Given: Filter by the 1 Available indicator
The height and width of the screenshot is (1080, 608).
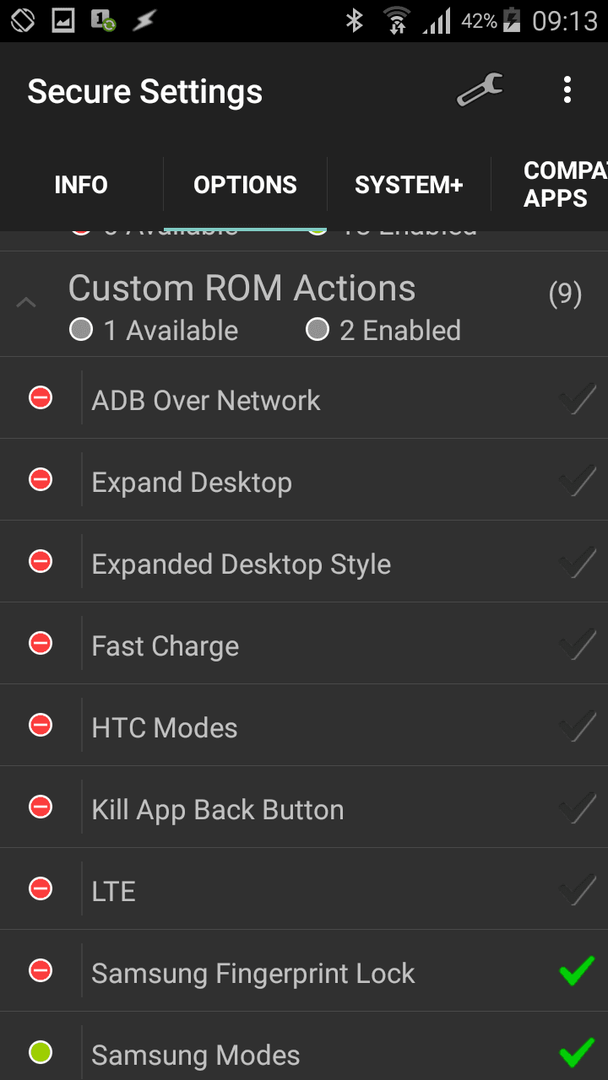Looking at the screenshot, I should pyautogui.click(x=154, y=331).
